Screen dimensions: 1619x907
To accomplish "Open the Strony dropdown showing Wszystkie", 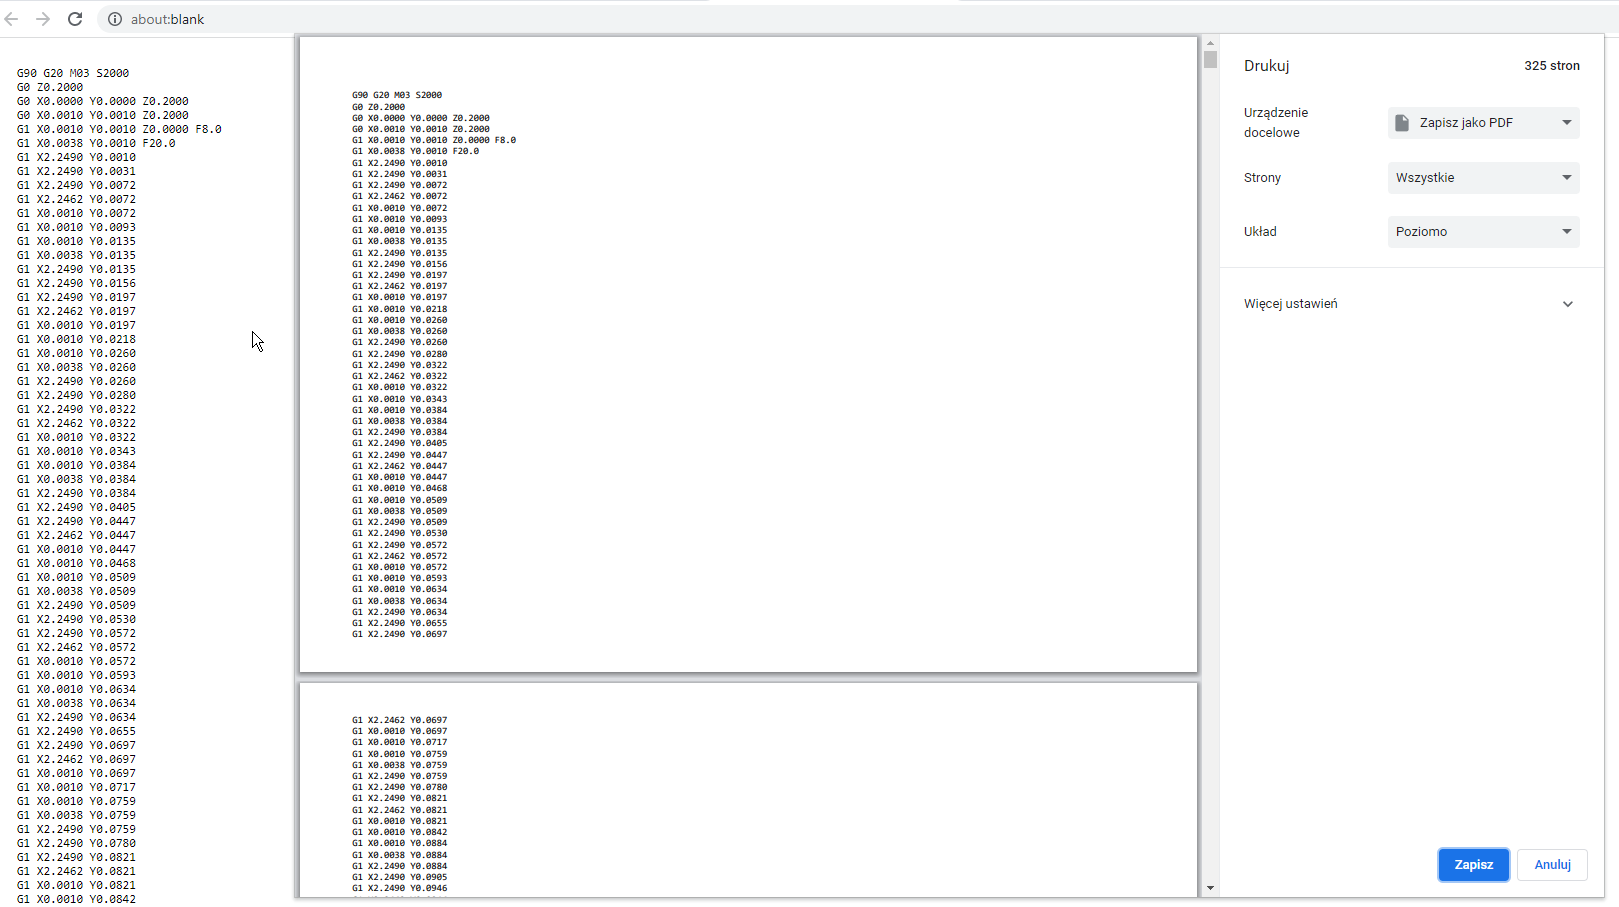I will (1484, 178).
